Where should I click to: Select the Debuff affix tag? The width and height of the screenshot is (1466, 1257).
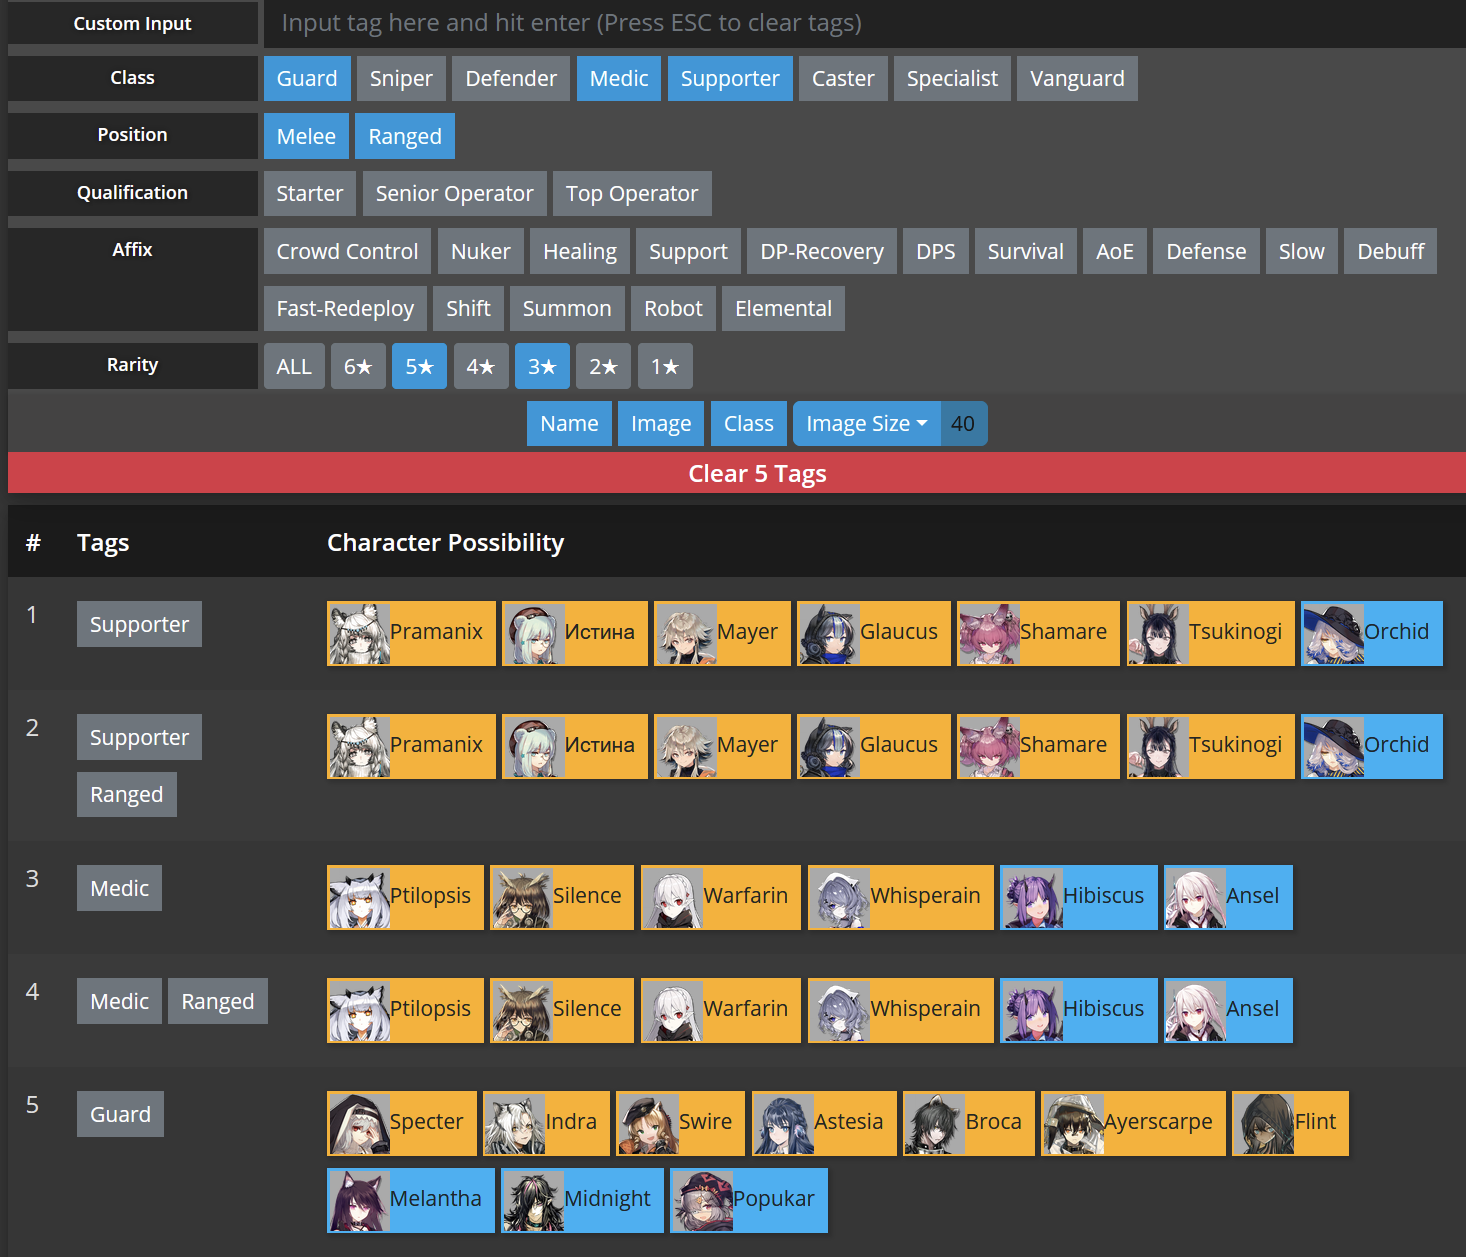tap(1391, 251)
